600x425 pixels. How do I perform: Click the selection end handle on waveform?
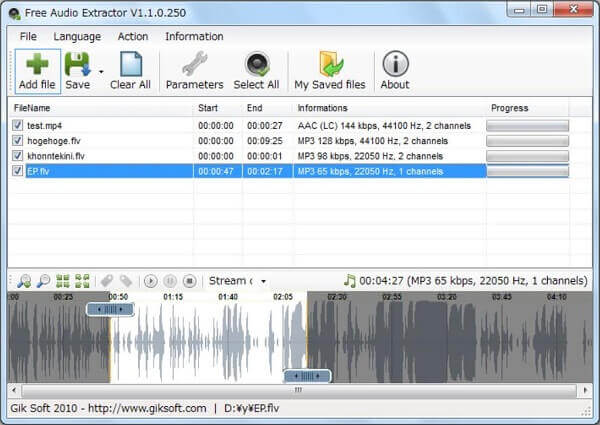pos(307,376)
